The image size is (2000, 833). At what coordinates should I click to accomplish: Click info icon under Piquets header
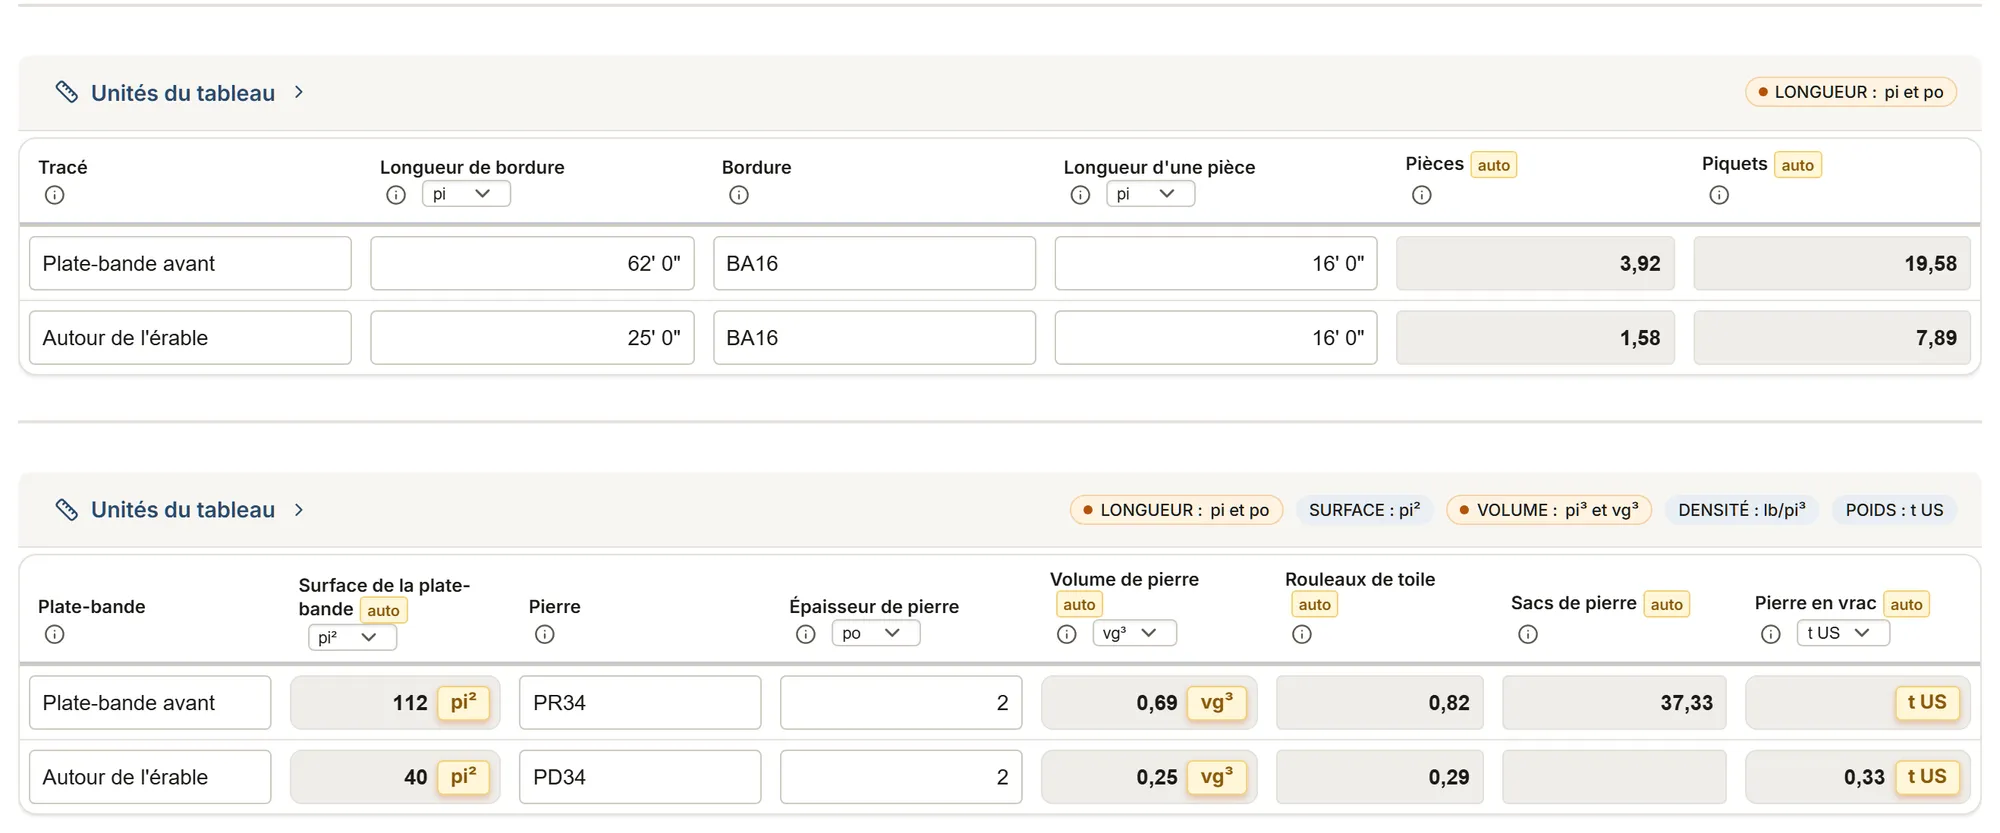tap(1719, 195)
